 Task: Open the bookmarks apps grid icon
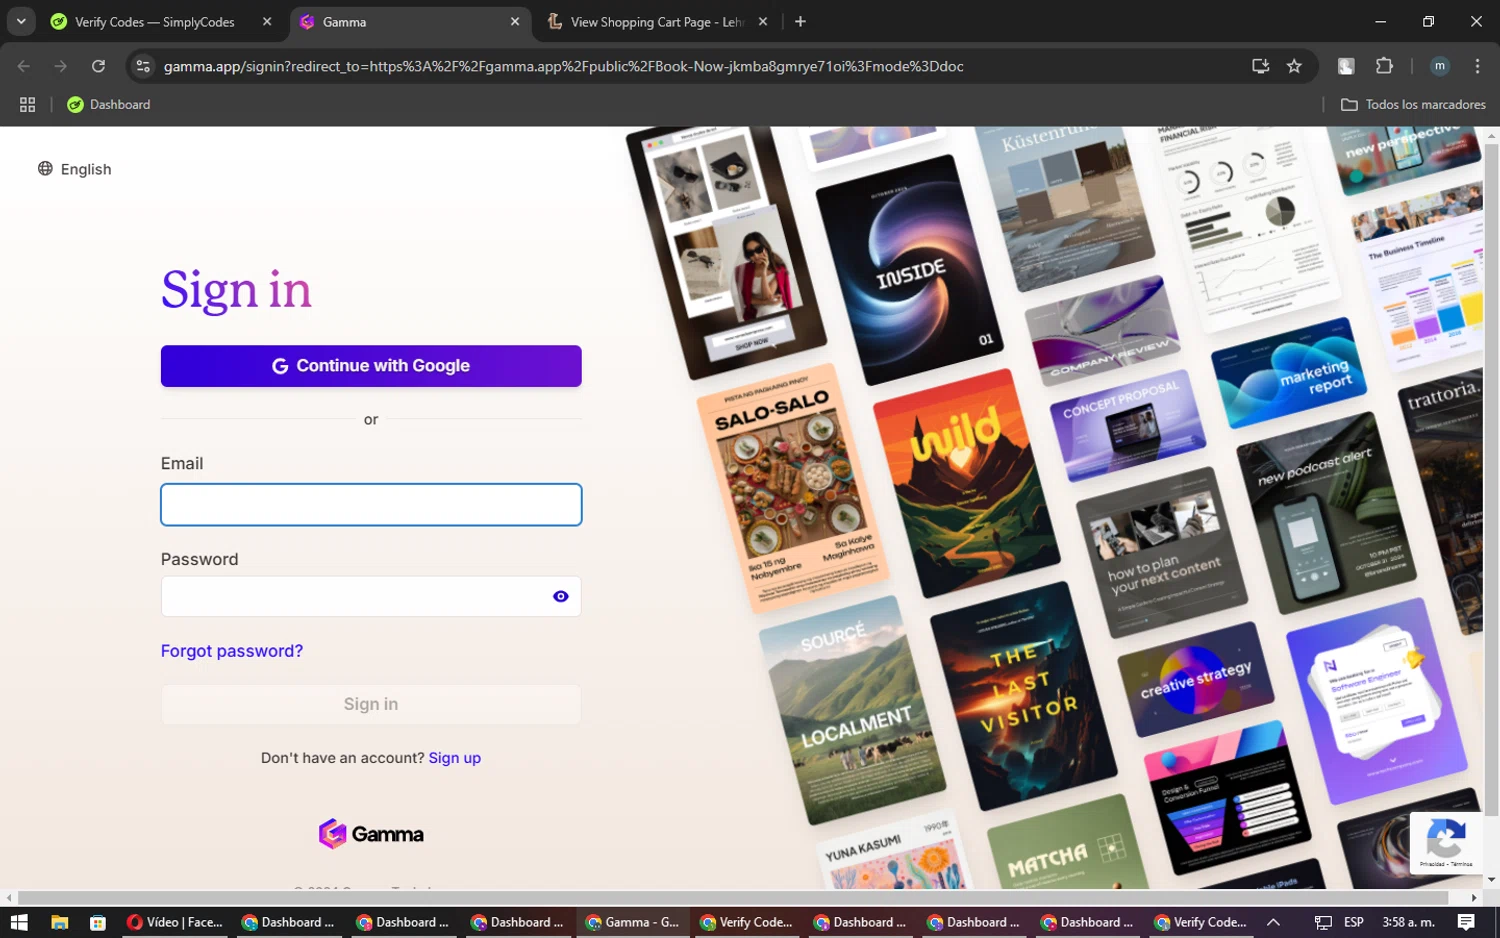(x=27, y=104)
